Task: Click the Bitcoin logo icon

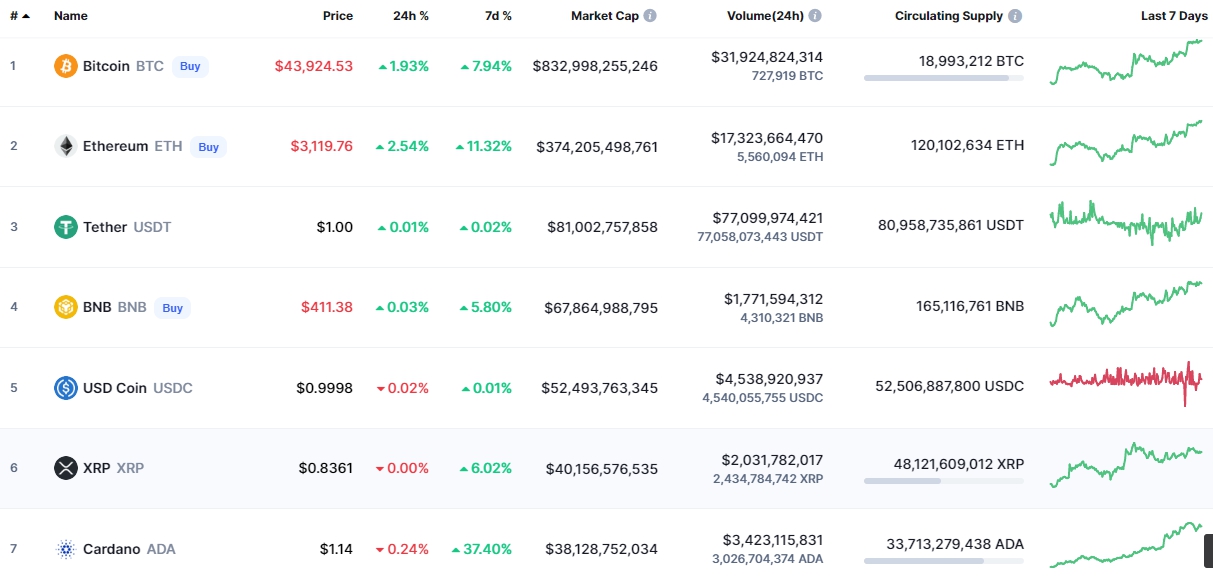Action: click(x=66, y=66)
